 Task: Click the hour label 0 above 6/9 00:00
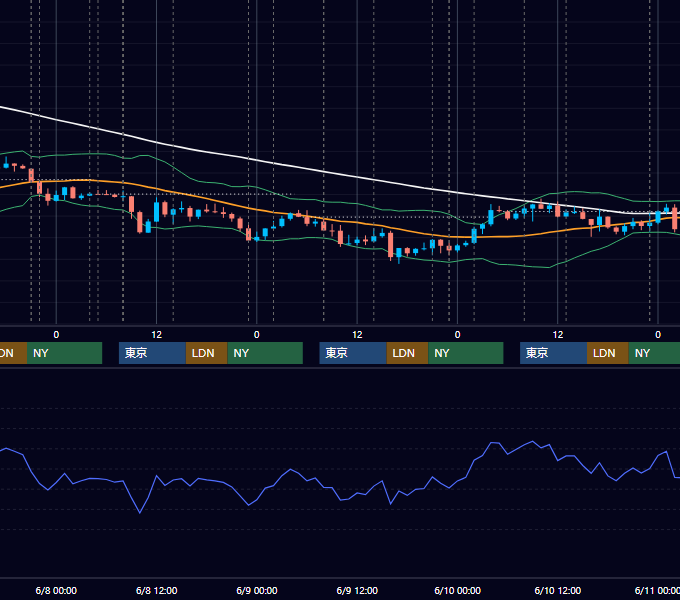tap(257, 335)
